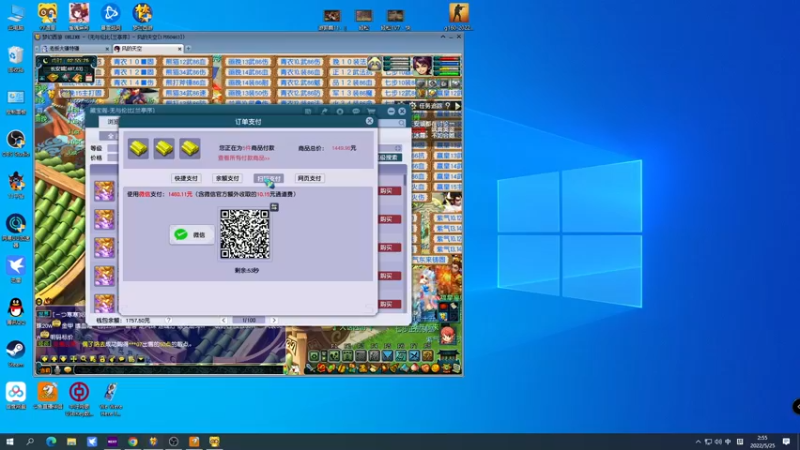Screen dimensions: 800x450
Task: Click the third gold bar item thumbnail
Action: click(189, 148)
